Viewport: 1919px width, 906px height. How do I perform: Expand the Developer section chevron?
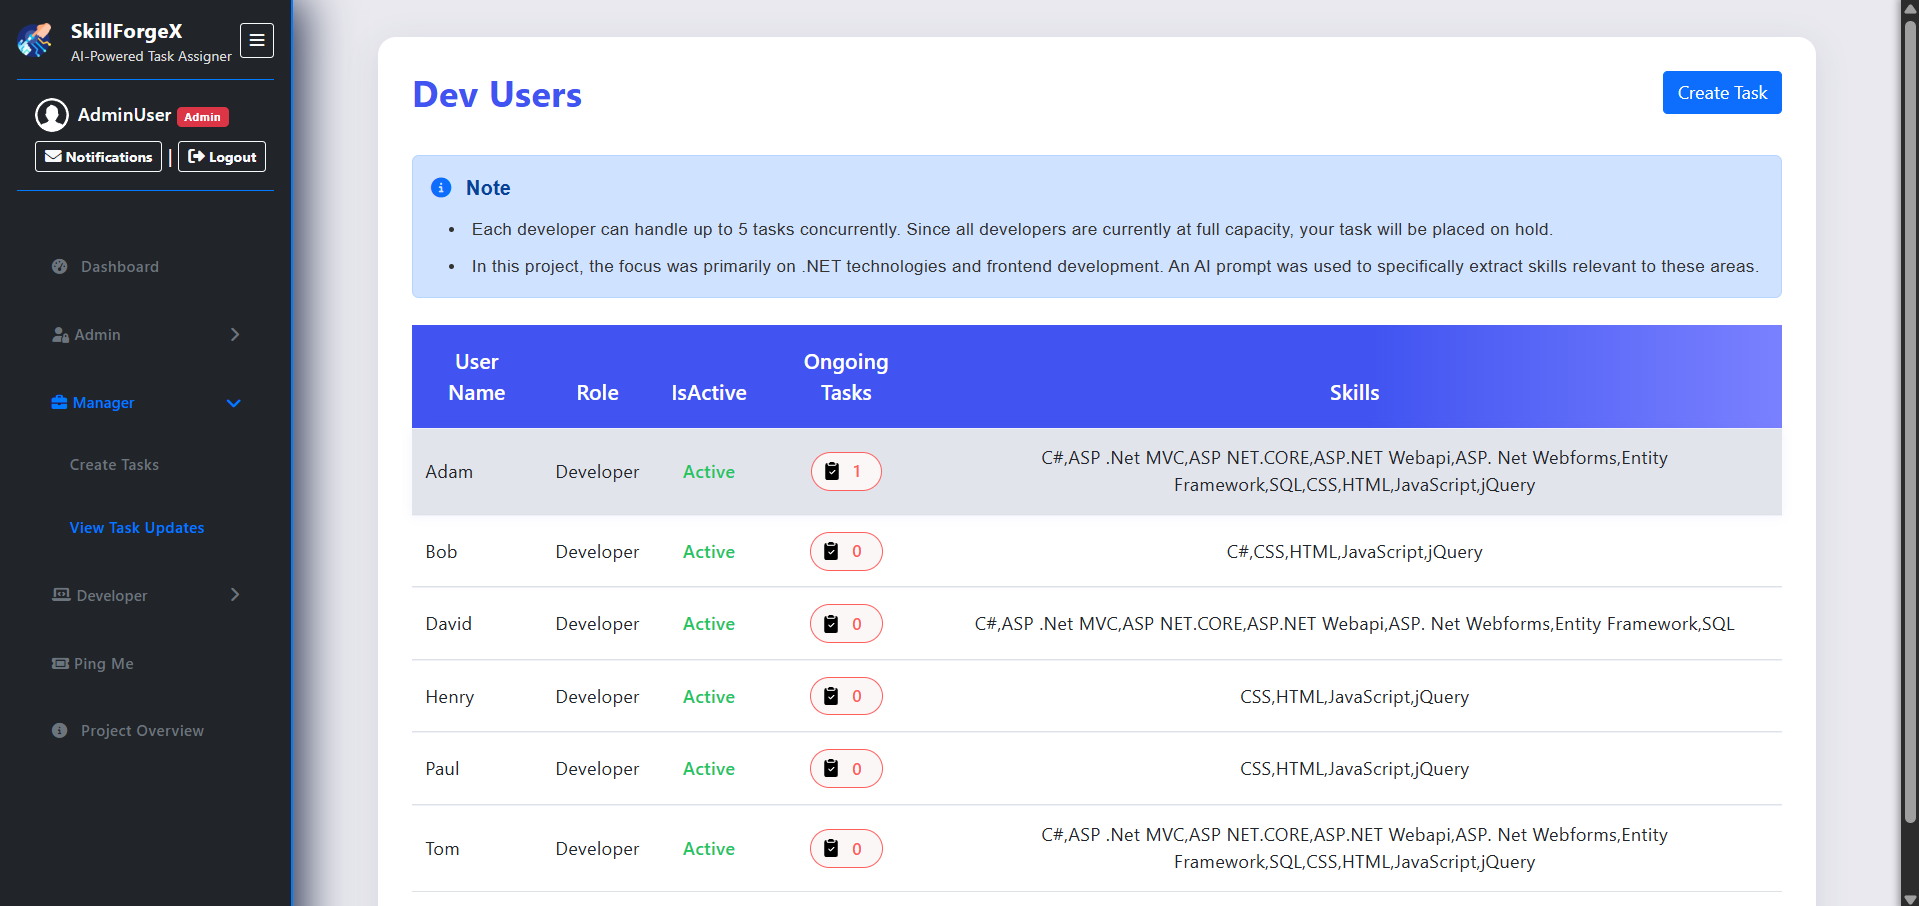234,595
